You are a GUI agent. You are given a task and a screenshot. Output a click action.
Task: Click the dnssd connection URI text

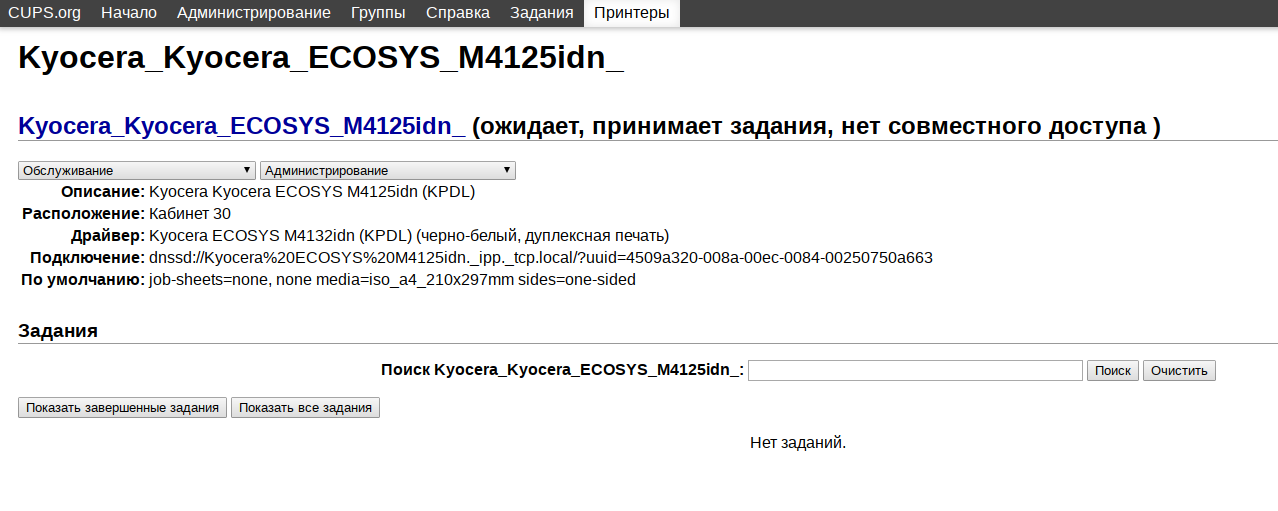(x=541, y=258)
